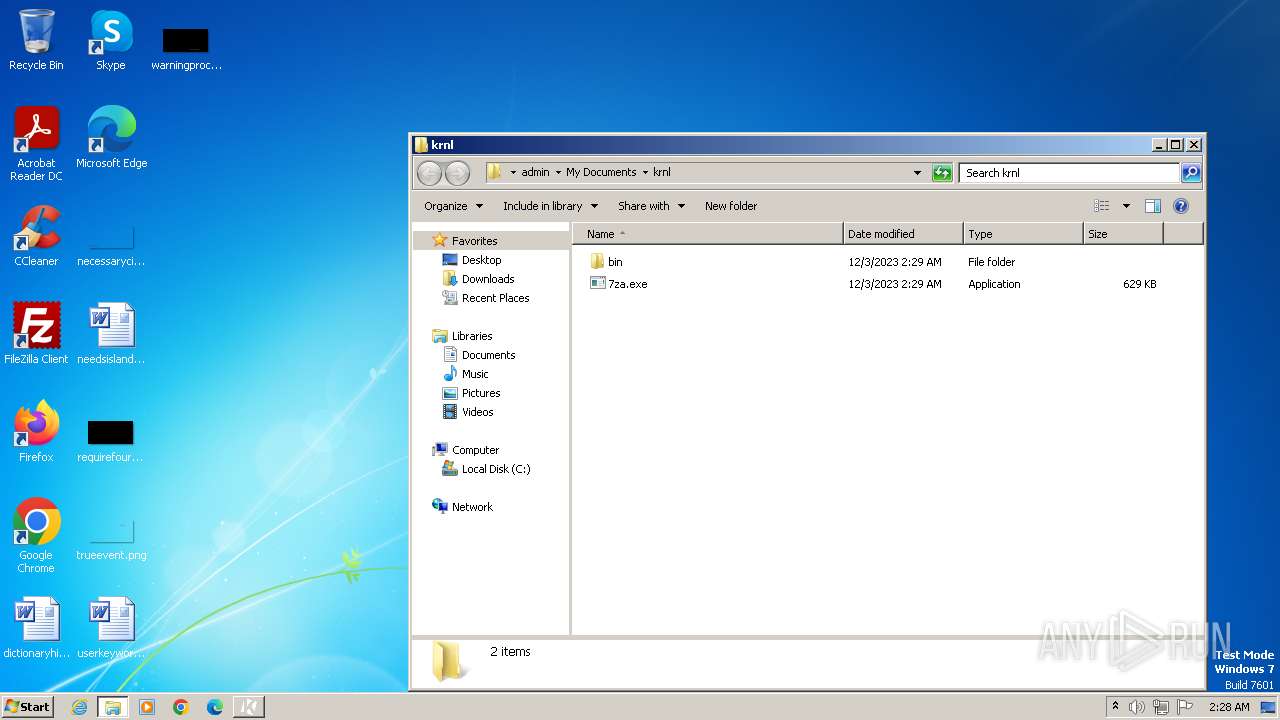
Task: Click the search magnifier icon
Action: pos(1190,173)
